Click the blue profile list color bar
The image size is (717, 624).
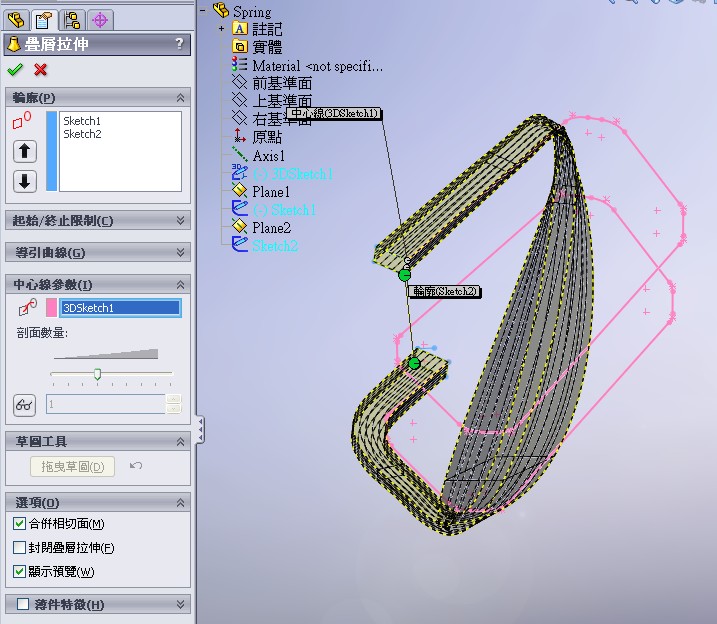tap(52, 151)
